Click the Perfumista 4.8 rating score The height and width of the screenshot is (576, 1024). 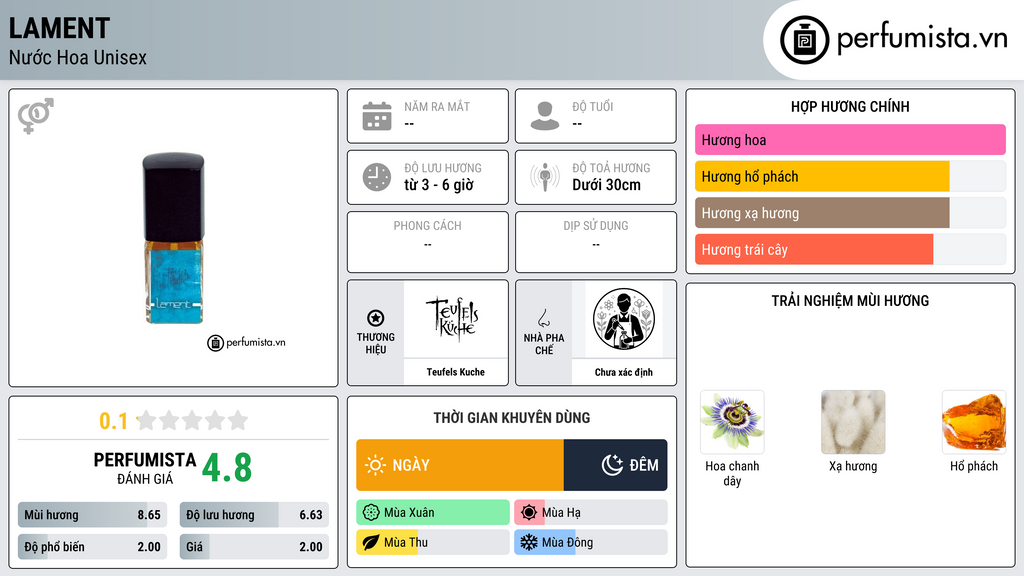pos(227,468)
